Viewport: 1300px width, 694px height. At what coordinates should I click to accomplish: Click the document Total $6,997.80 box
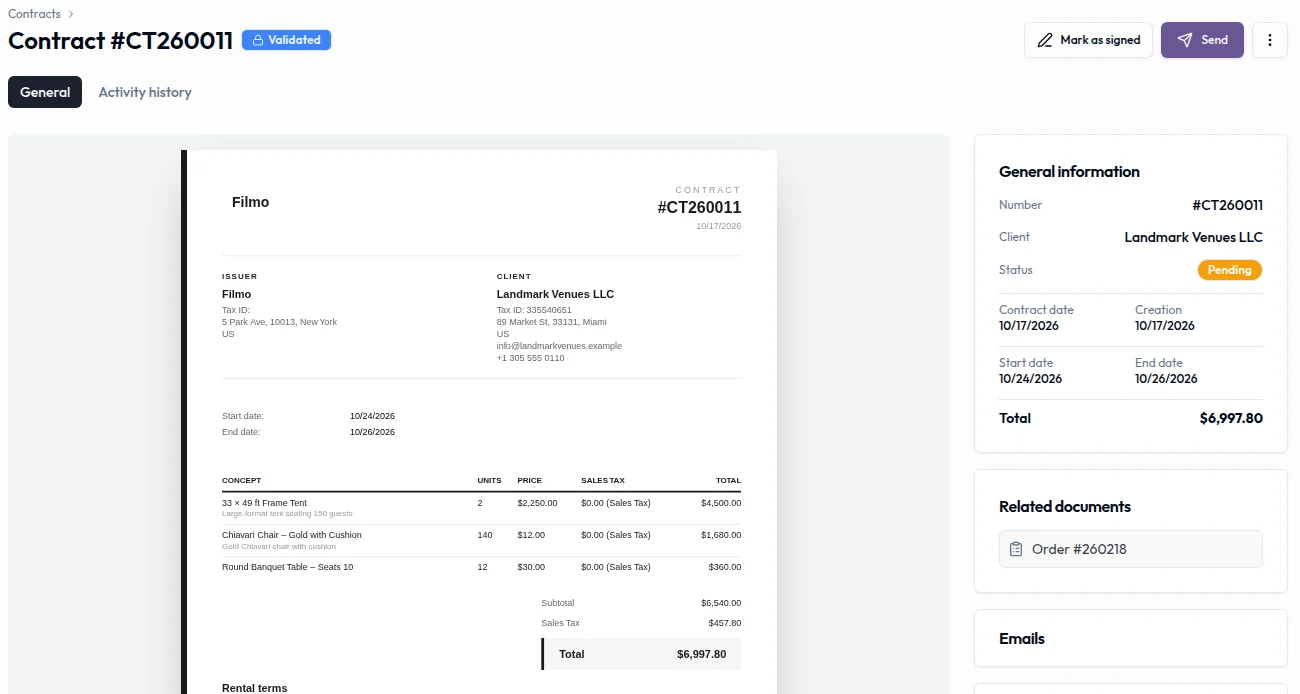641,654
